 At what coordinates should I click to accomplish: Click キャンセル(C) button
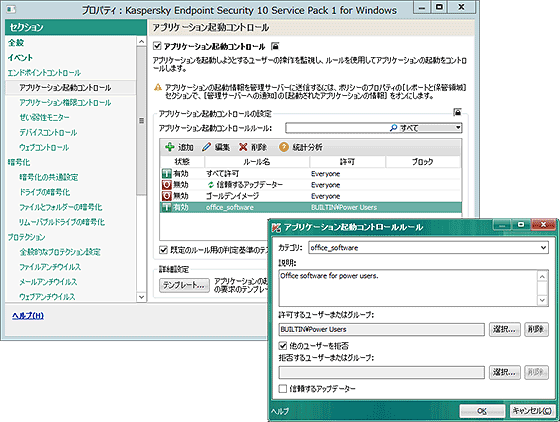532,411
